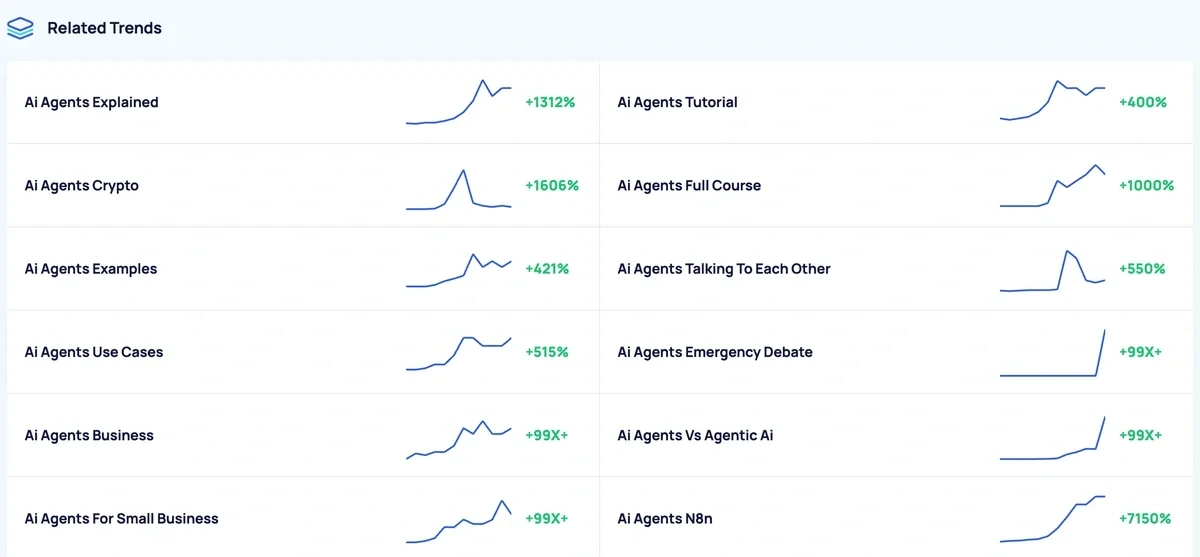Click the +1606% growth figure
This screenshot has width=1200, height=557.
tap(552, 186)
